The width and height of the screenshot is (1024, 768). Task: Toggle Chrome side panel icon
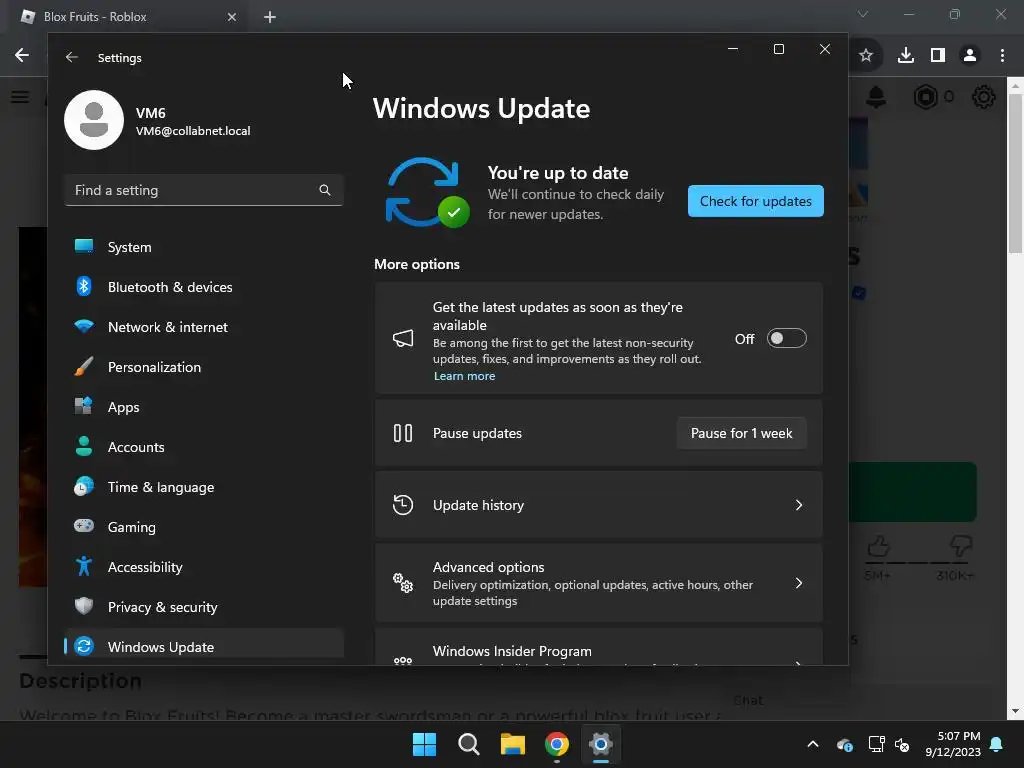[x=938, y=56]
